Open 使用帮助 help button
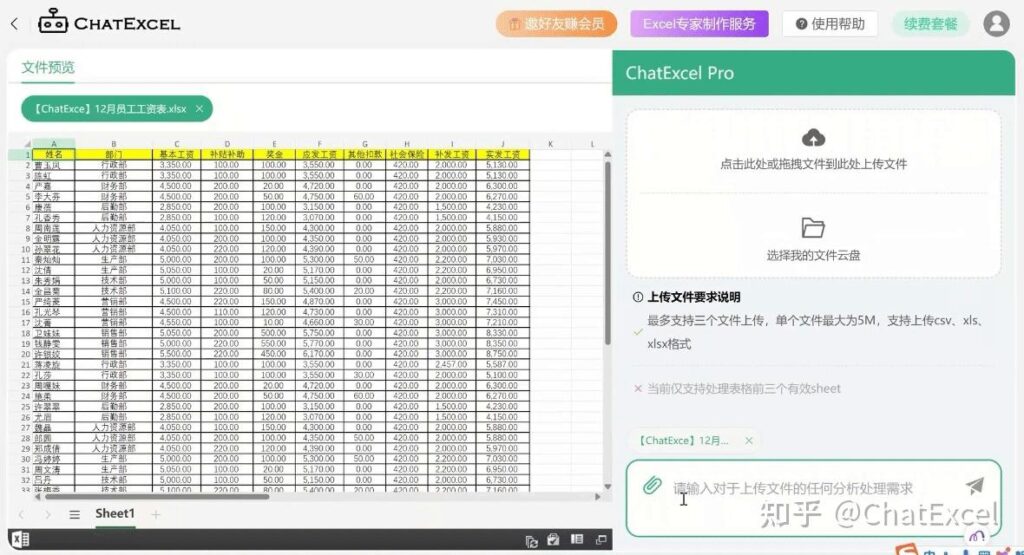The height and width of the screenshot is (555, 1024). [x=830, y=24]
